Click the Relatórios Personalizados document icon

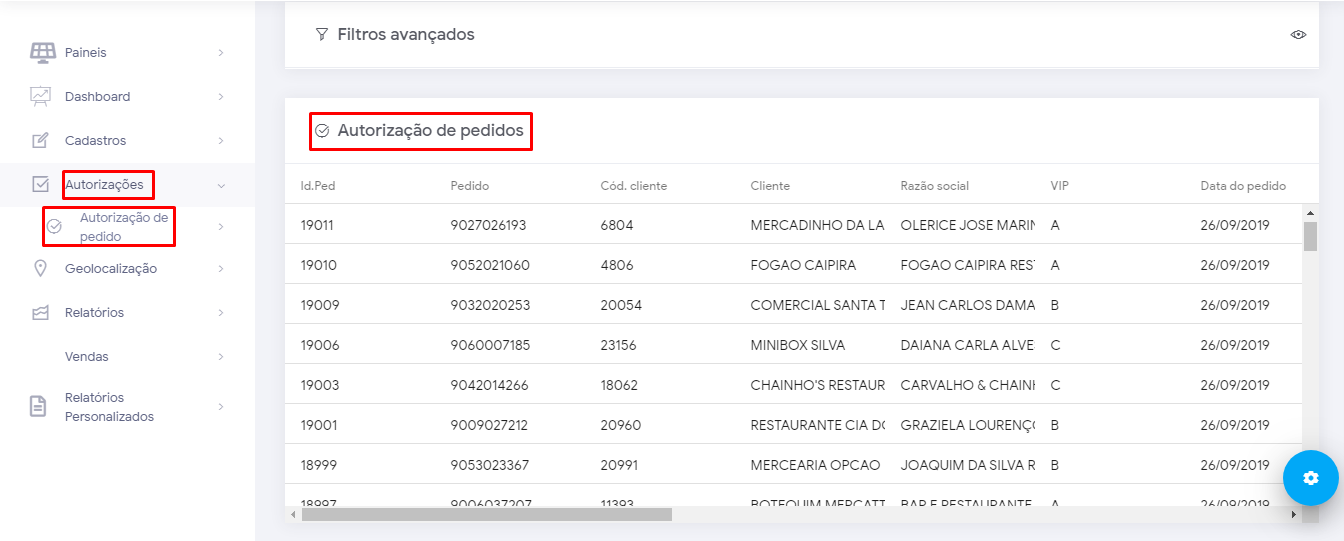[x=38, y=406]
